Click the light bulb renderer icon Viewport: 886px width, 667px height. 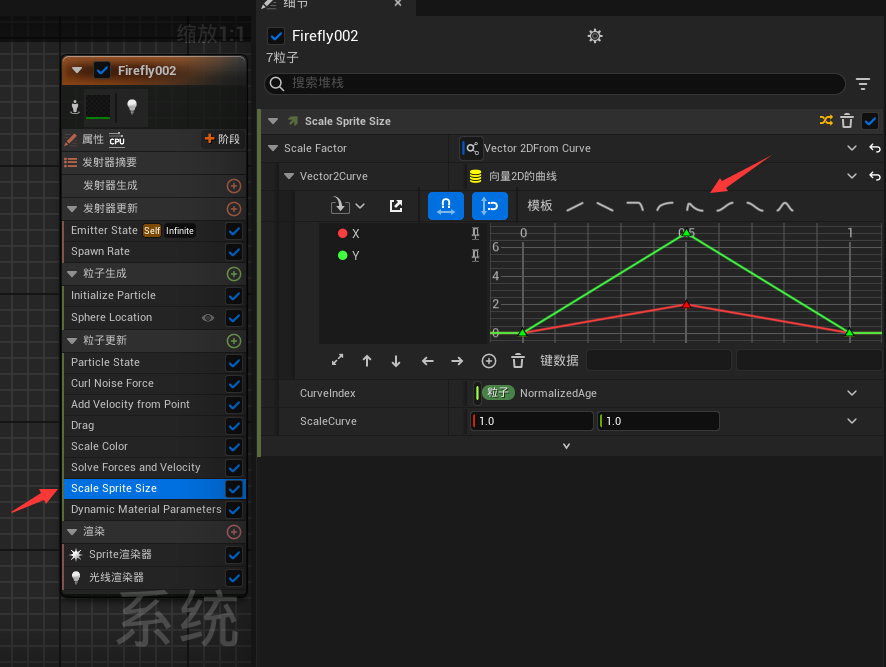[x=132, y=106]
